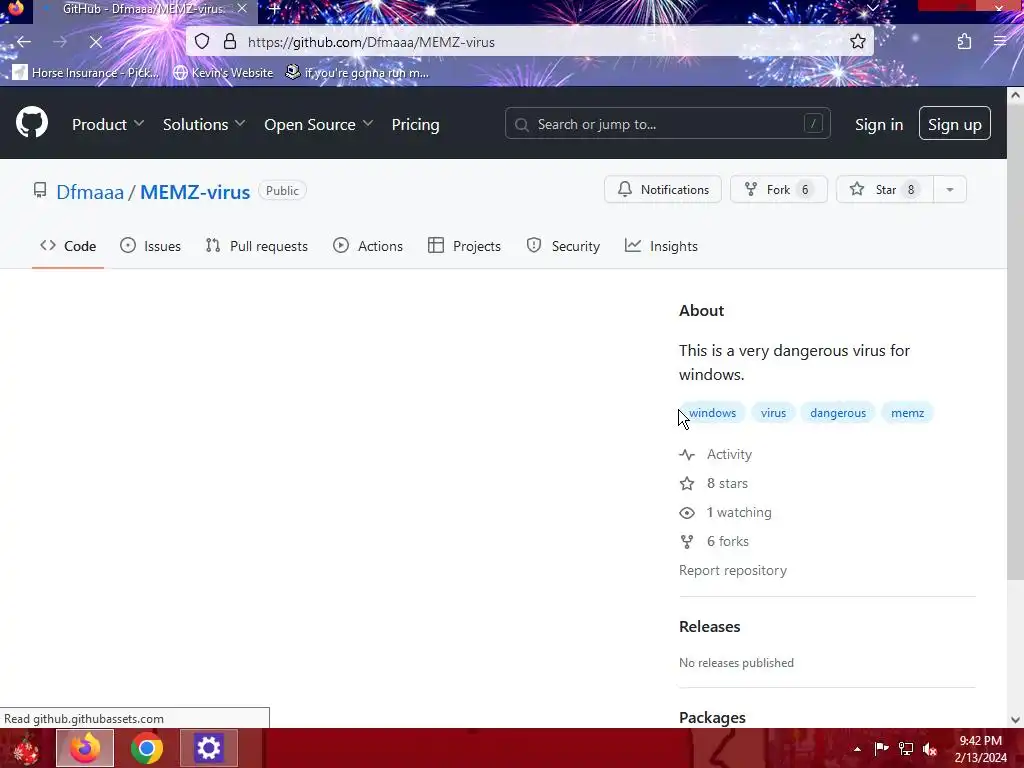View 8 stars stargazers
The width and height of the screenshot is (1024, 768).
(714, 483)
